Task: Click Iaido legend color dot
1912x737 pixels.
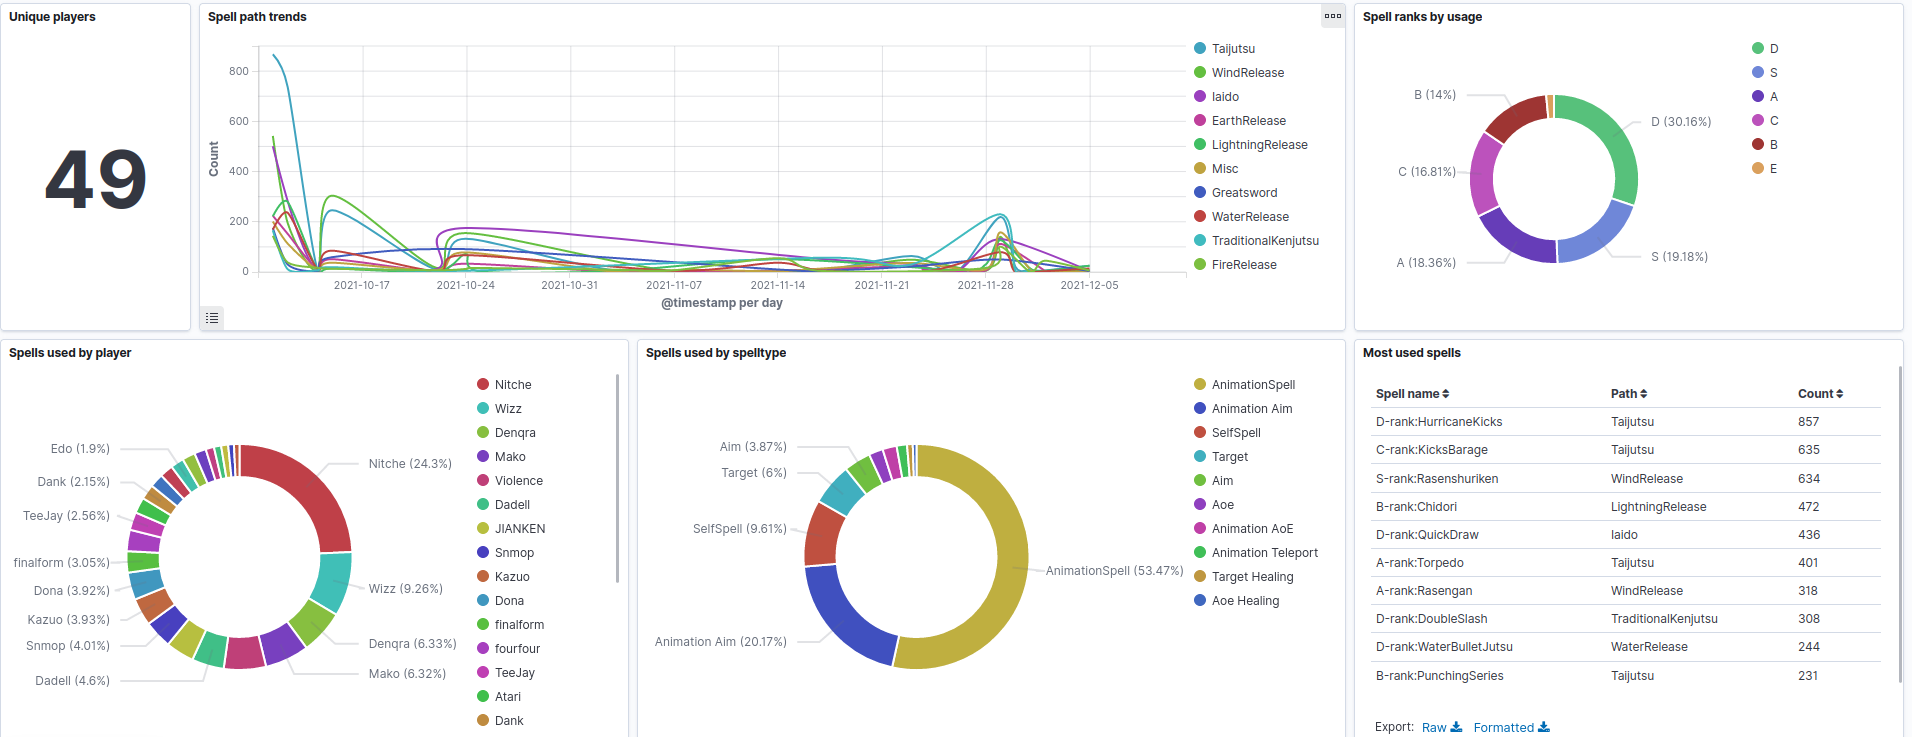Action: (1200, 96)
